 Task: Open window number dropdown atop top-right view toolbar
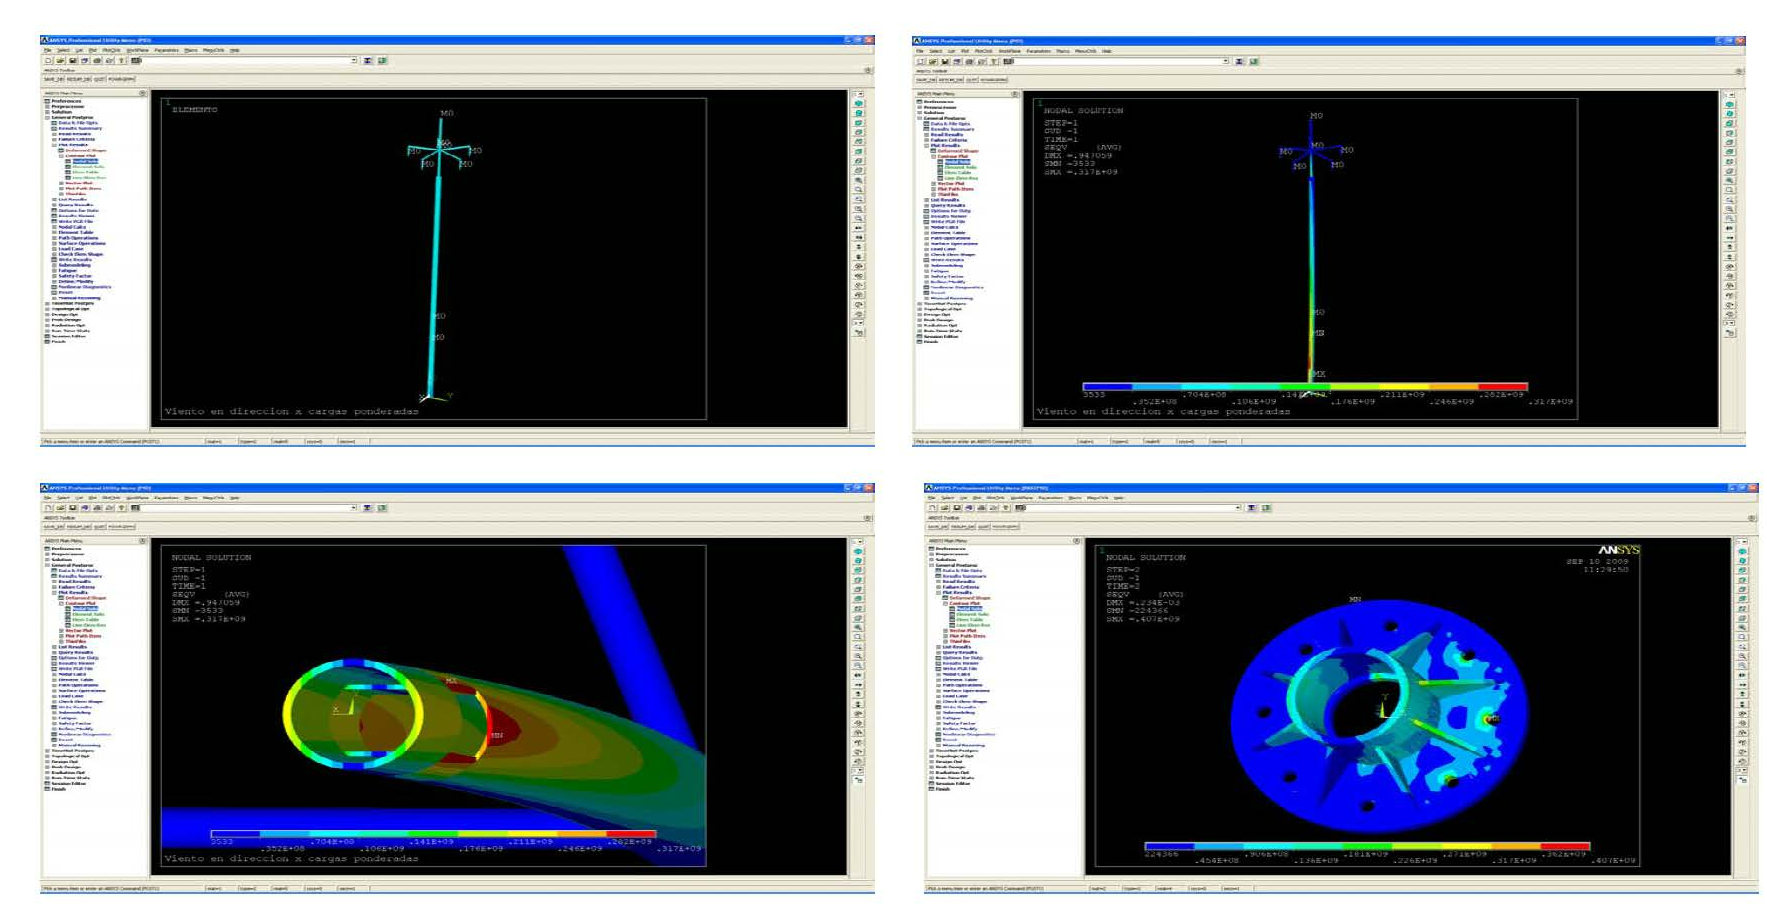click(x=1729, y=95)
